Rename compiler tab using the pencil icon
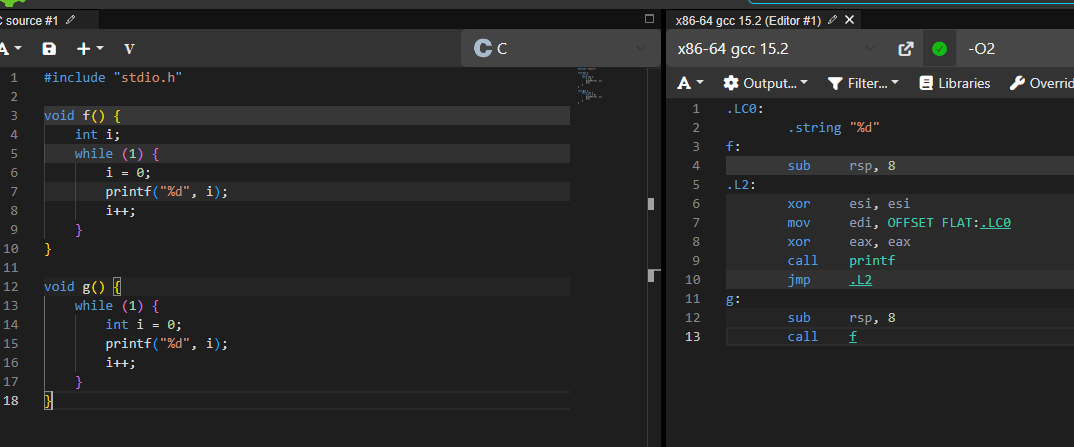The image size is (1074, 447). [x=832, y=20]
